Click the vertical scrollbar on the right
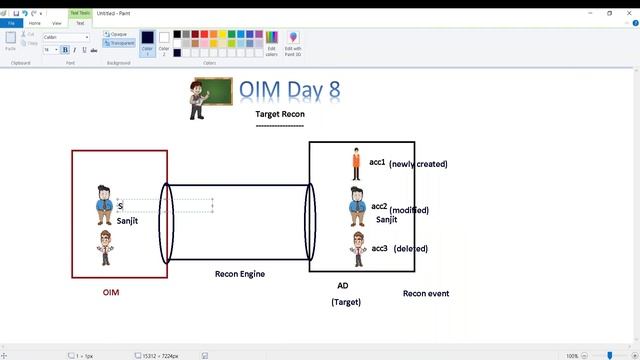 tap(636, 206)
